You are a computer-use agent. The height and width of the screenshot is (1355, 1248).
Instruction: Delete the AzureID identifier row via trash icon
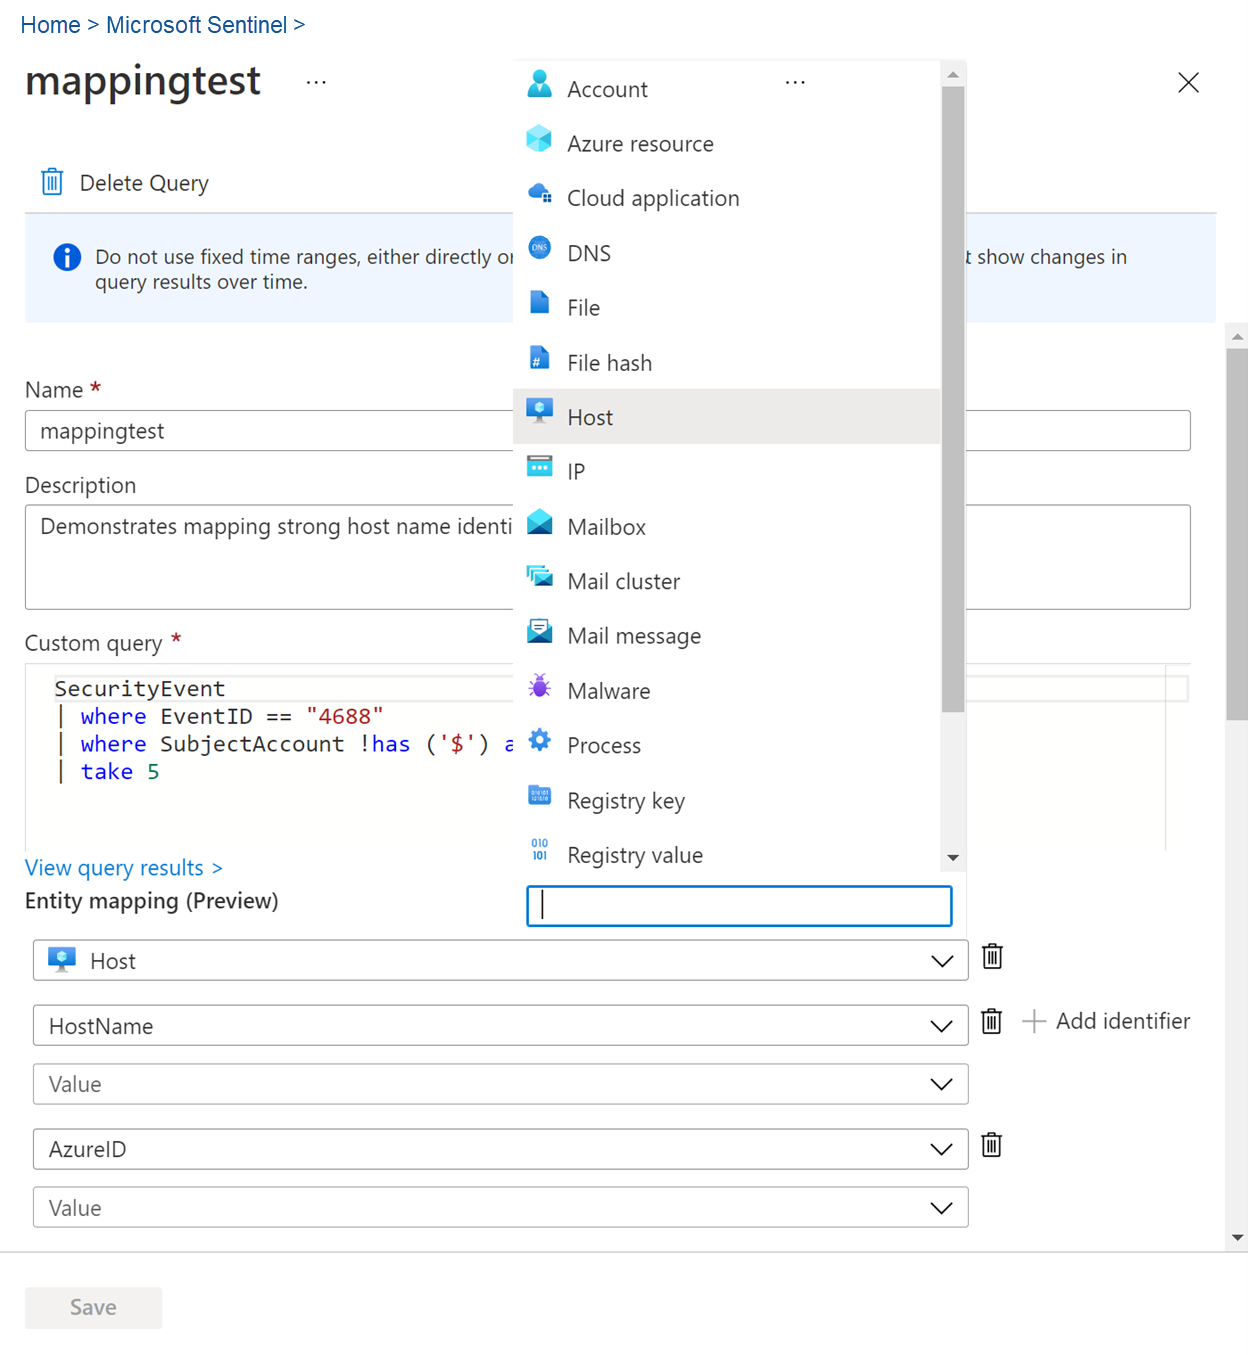(x=991, y=1145)
